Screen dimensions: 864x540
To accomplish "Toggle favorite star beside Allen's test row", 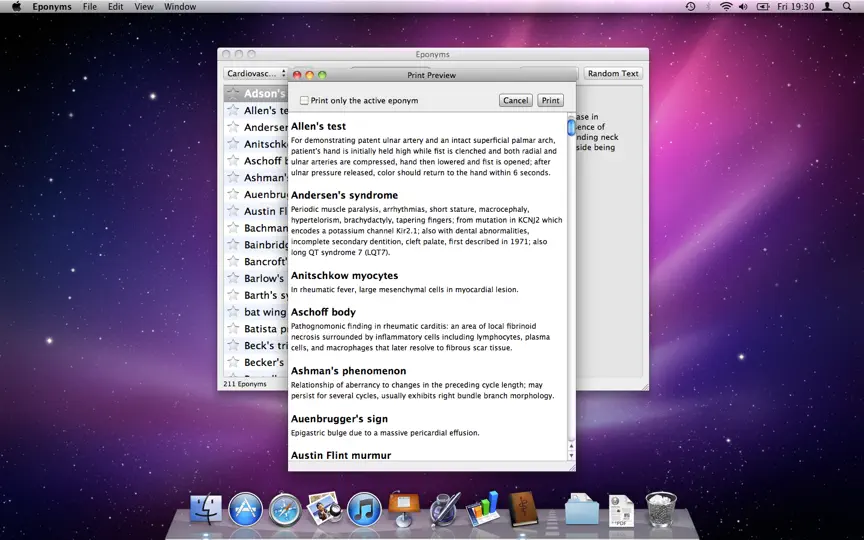I will [x=234, y=110].
